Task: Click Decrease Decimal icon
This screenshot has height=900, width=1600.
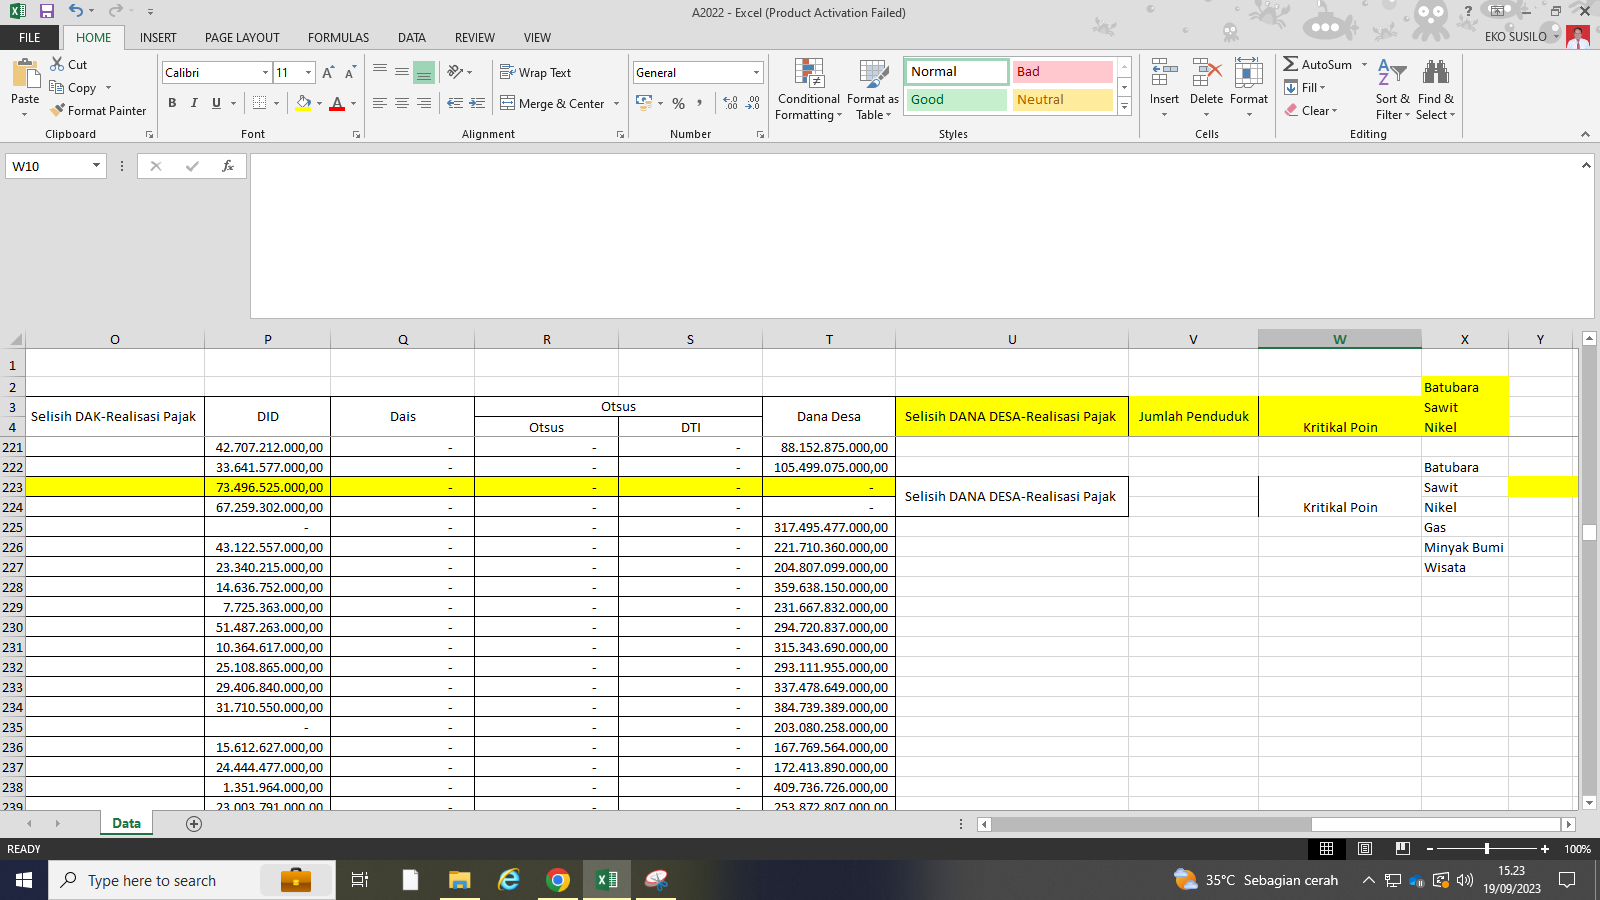Action: point(753,103)
